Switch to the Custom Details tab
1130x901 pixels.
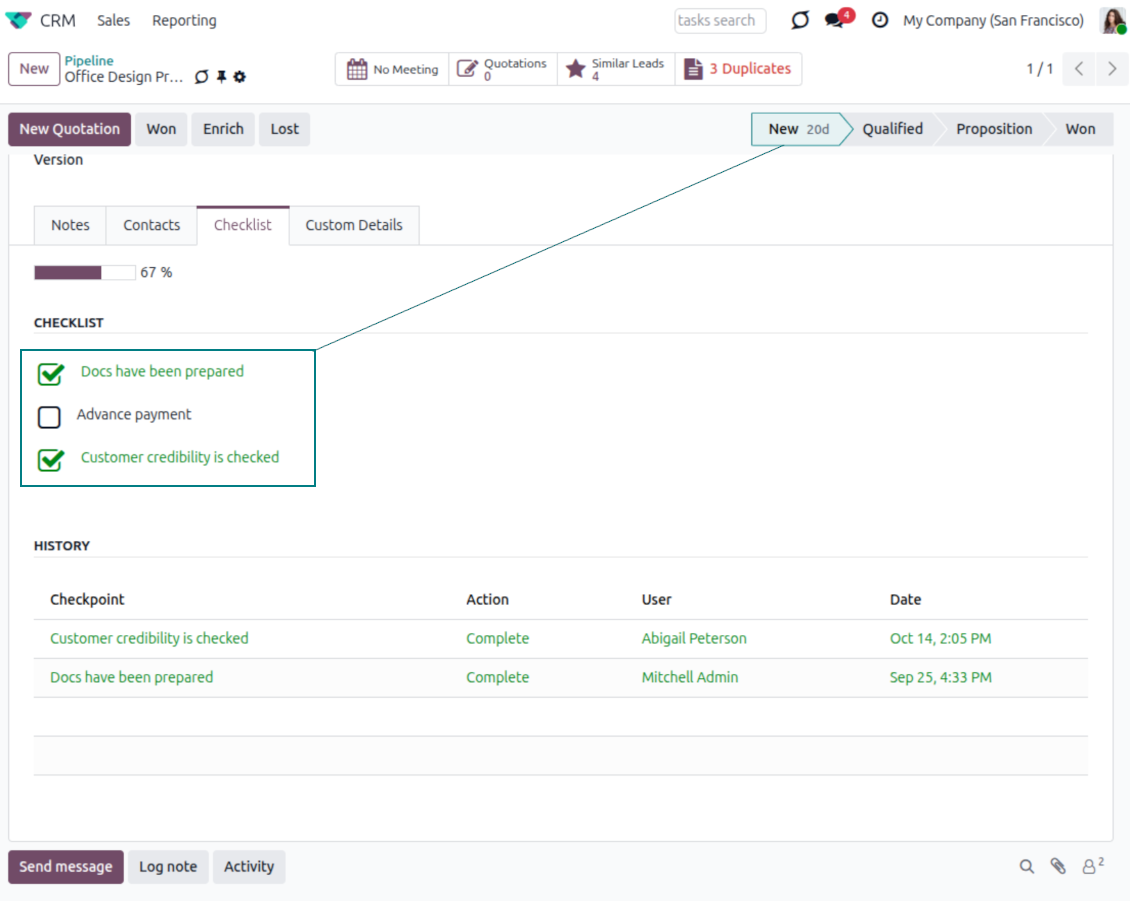click(x=354, y=225)
